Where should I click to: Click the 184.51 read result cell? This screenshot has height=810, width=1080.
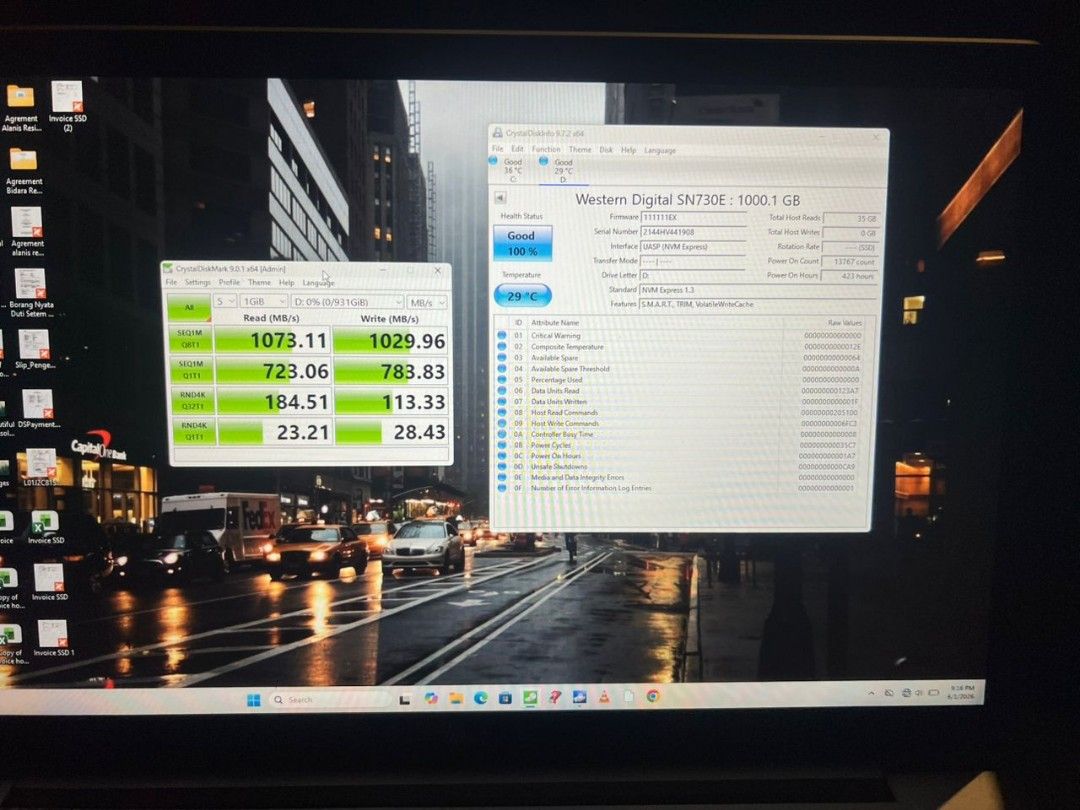[274, 401]
